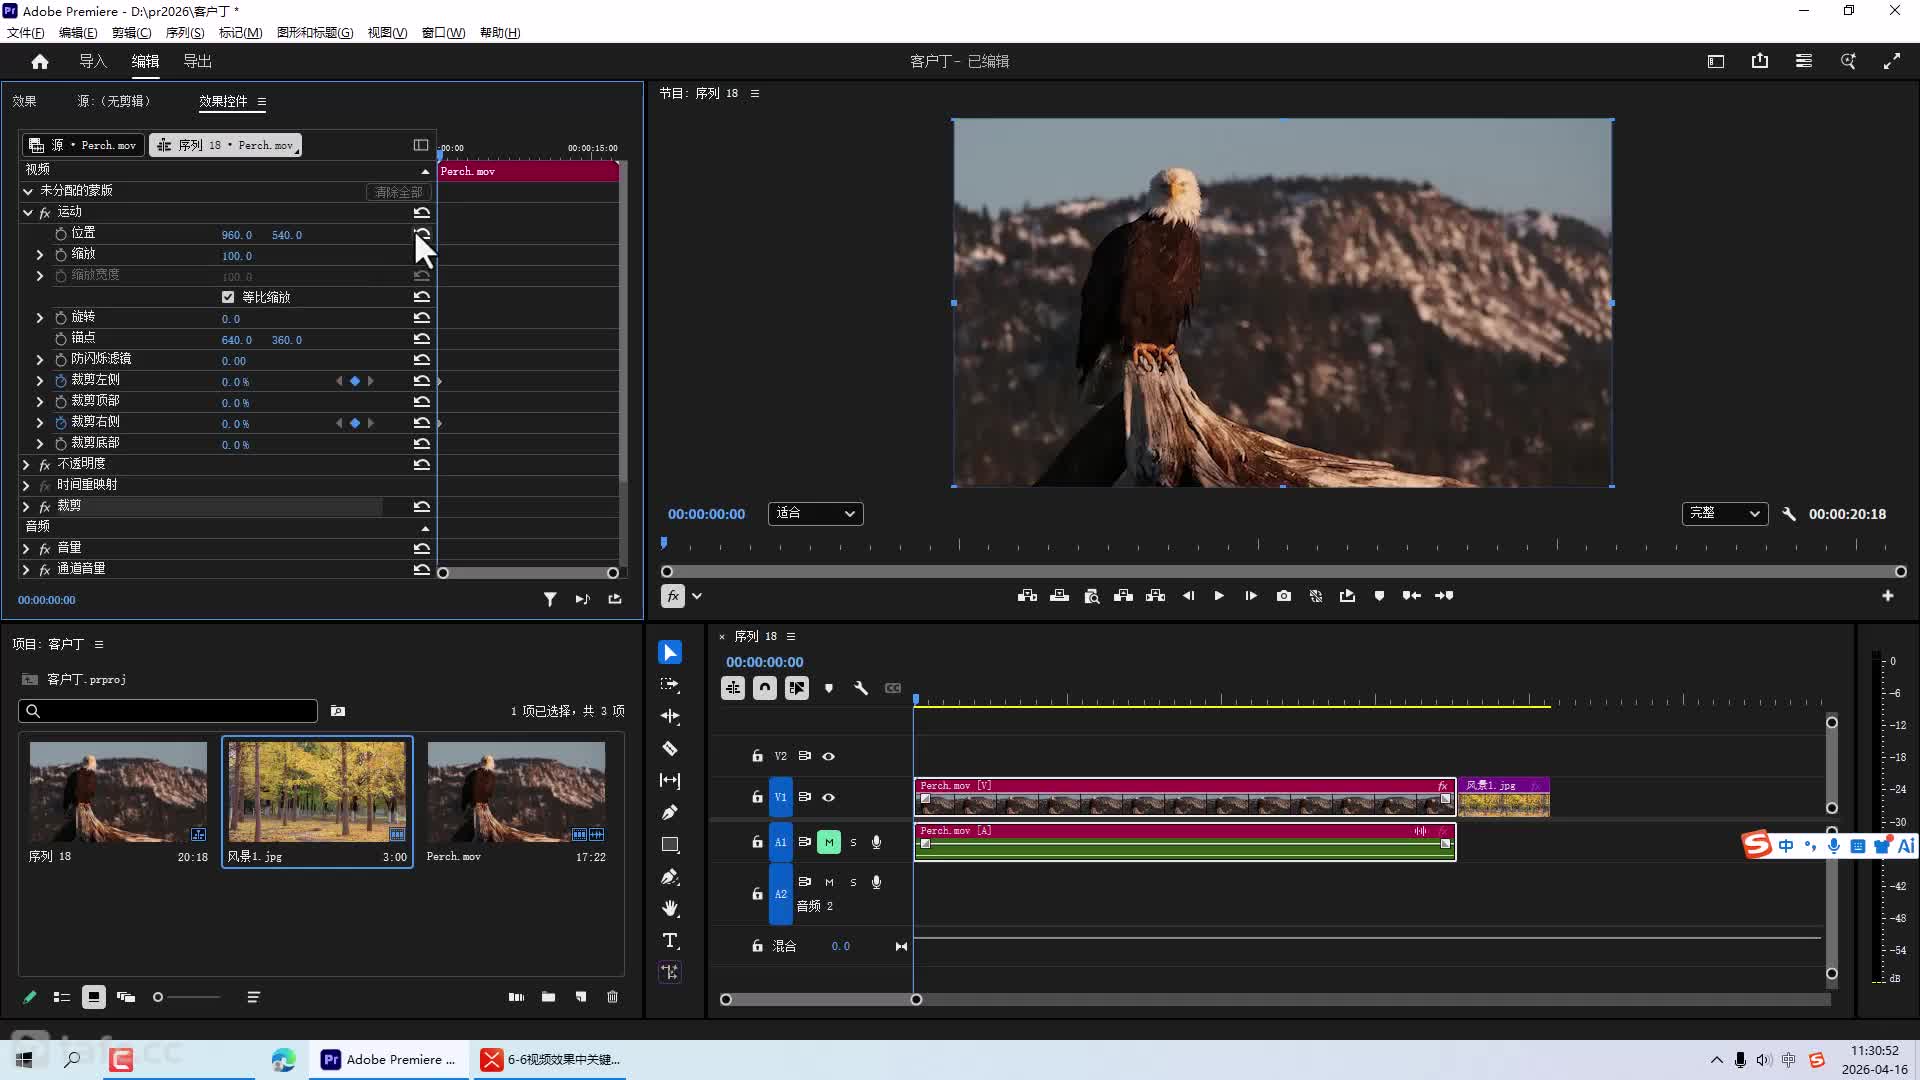Create a new bin in Project panel

(x=548, y=997)
